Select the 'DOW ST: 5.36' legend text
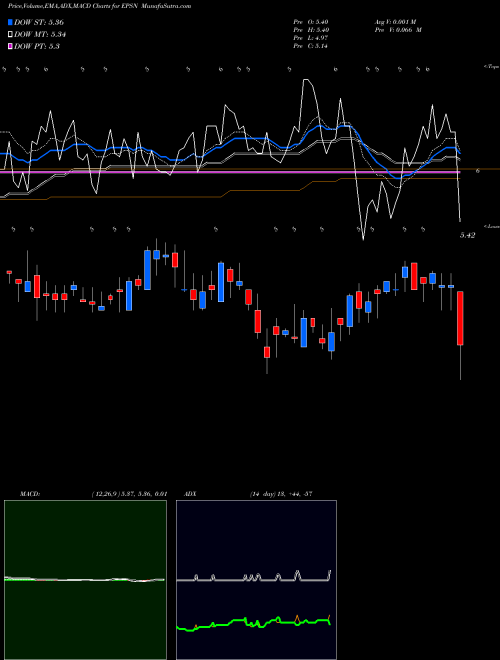This screenshot has height=660, width=500. pos(39,22)
